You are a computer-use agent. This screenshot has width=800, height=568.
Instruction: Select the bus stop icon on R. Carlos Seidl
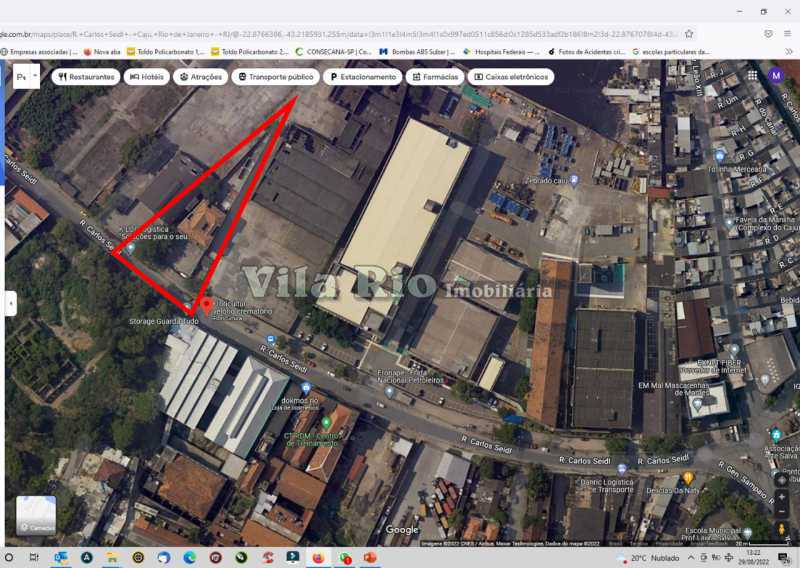click(x=270, y=340)
